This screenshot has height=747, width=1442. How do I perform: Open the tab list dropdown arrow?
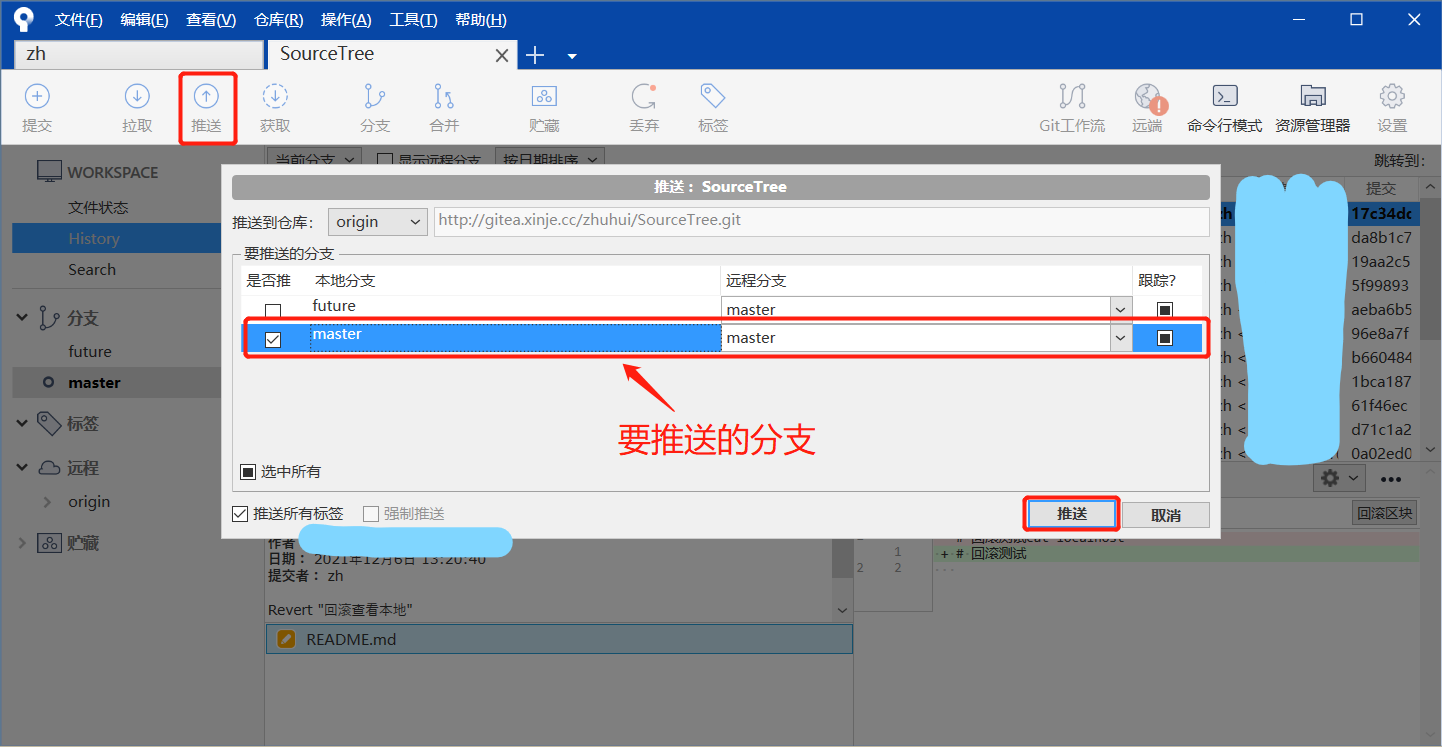tap(572, 56)
